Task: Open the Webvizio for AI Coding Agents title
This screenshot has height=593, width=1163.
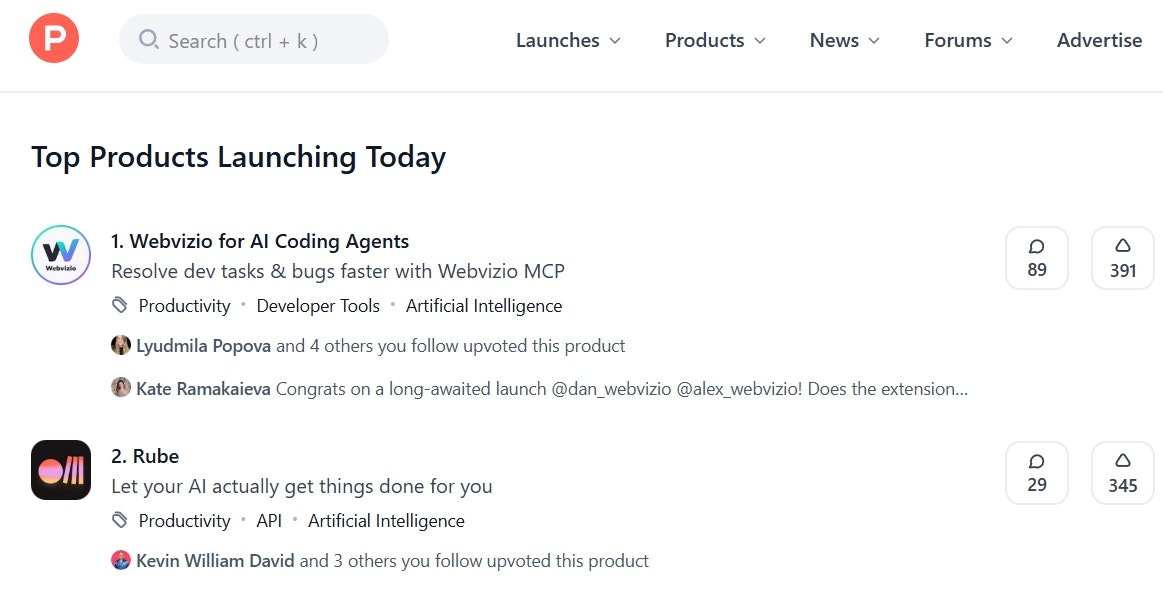Action: pyautogui.click(x=260, y=241)
